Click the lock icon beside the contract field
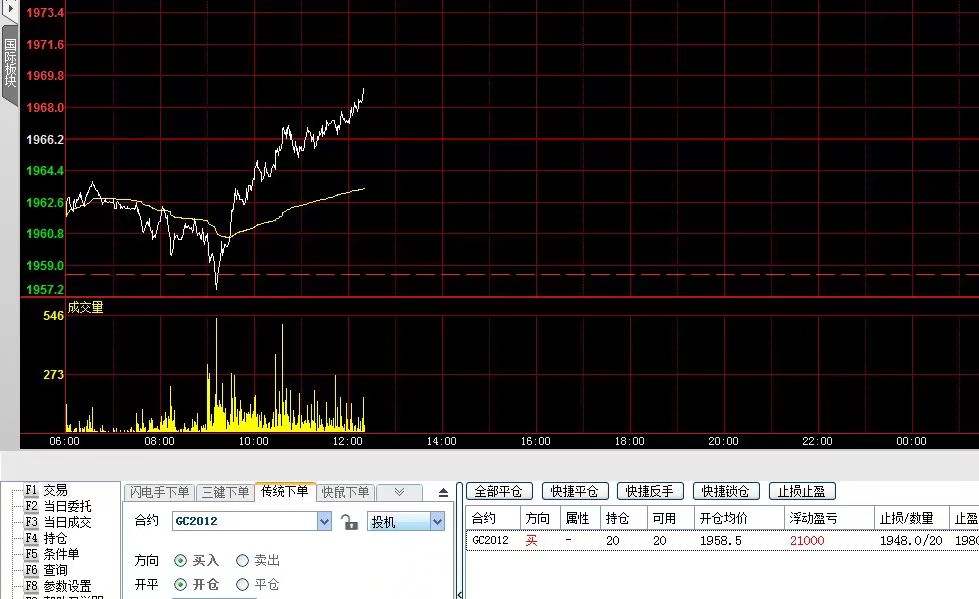The image size is (979, 599). pos(350,522)
